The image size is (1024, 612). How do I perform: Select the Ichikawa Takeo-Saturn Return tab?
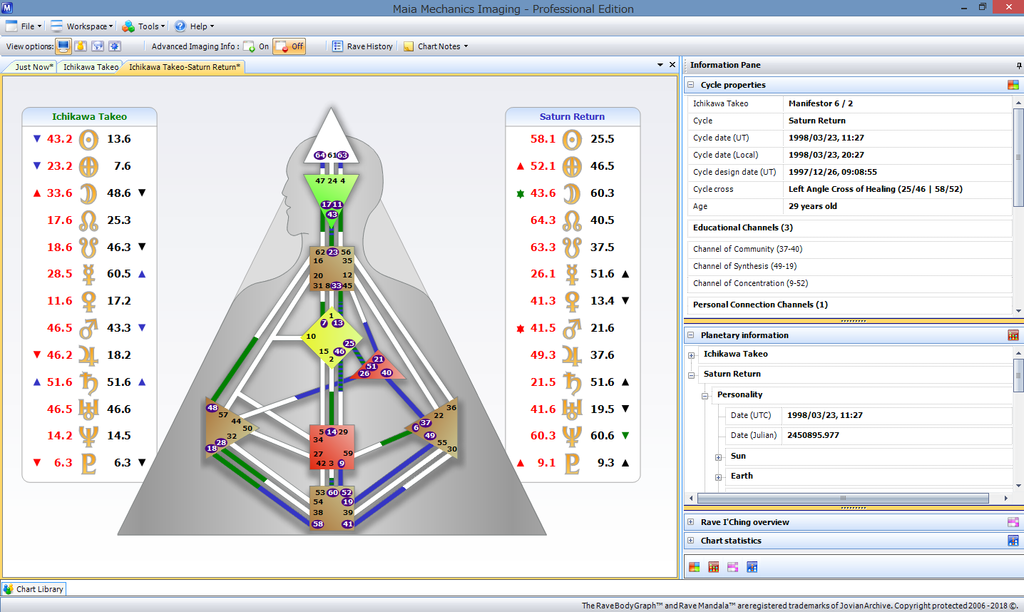(x=184, y=67)
